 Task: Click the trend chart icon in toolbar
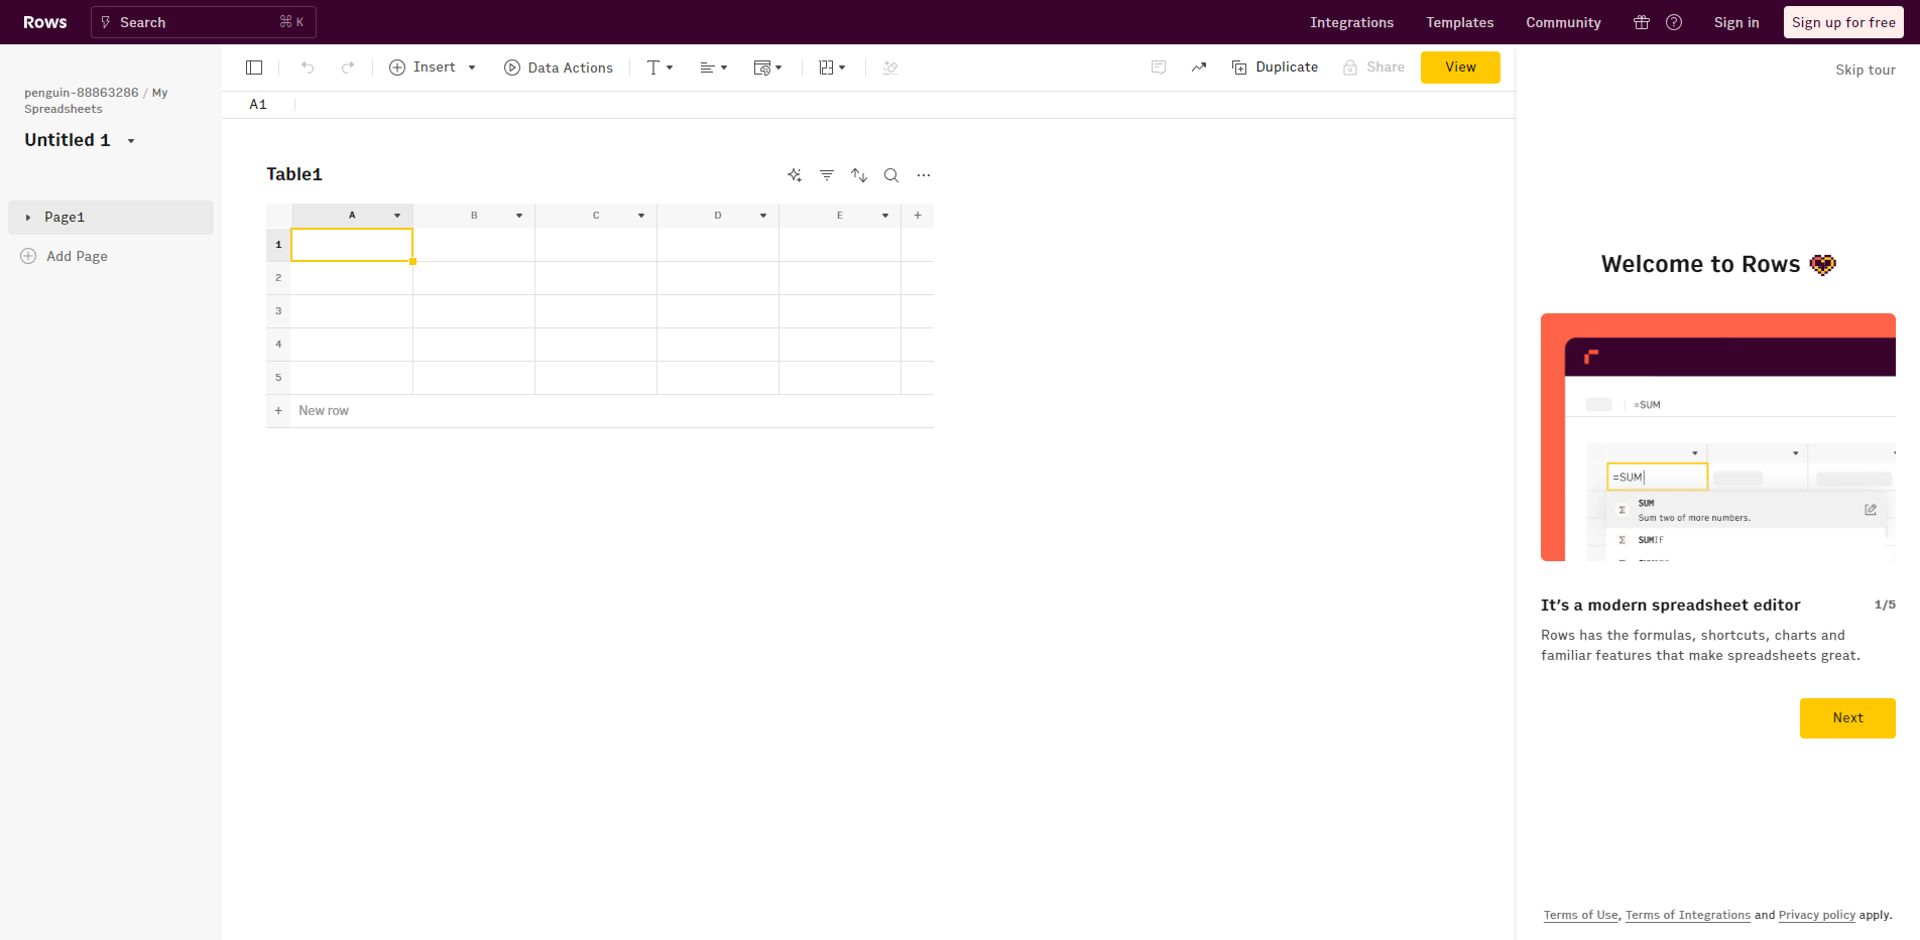(x=1198, y=67)
